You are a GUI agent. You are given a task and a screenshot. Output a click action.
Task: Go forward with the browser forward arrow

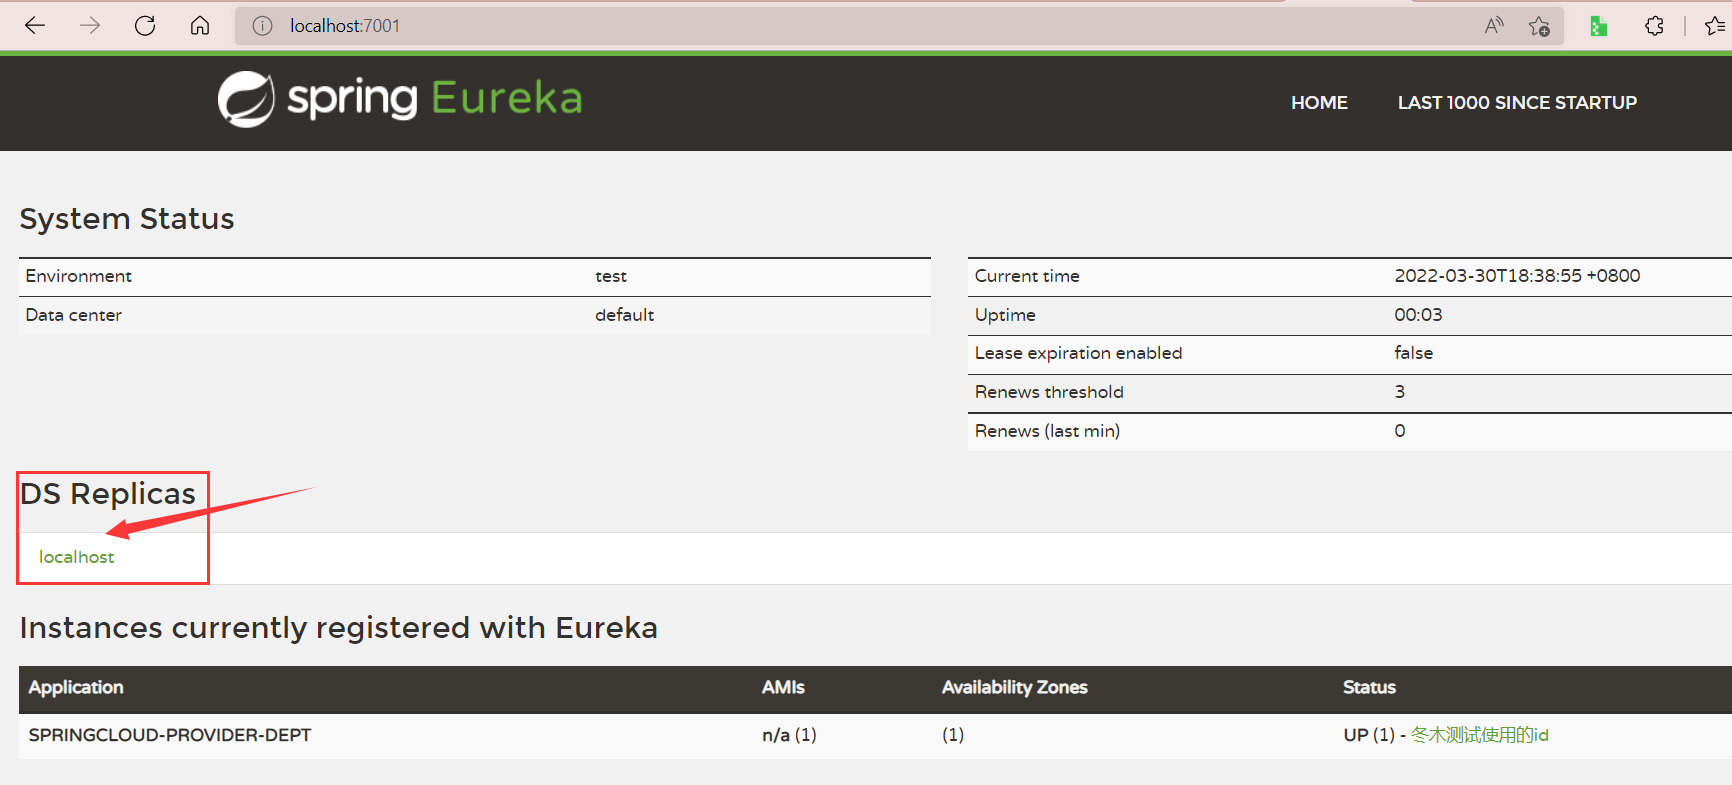90,26
